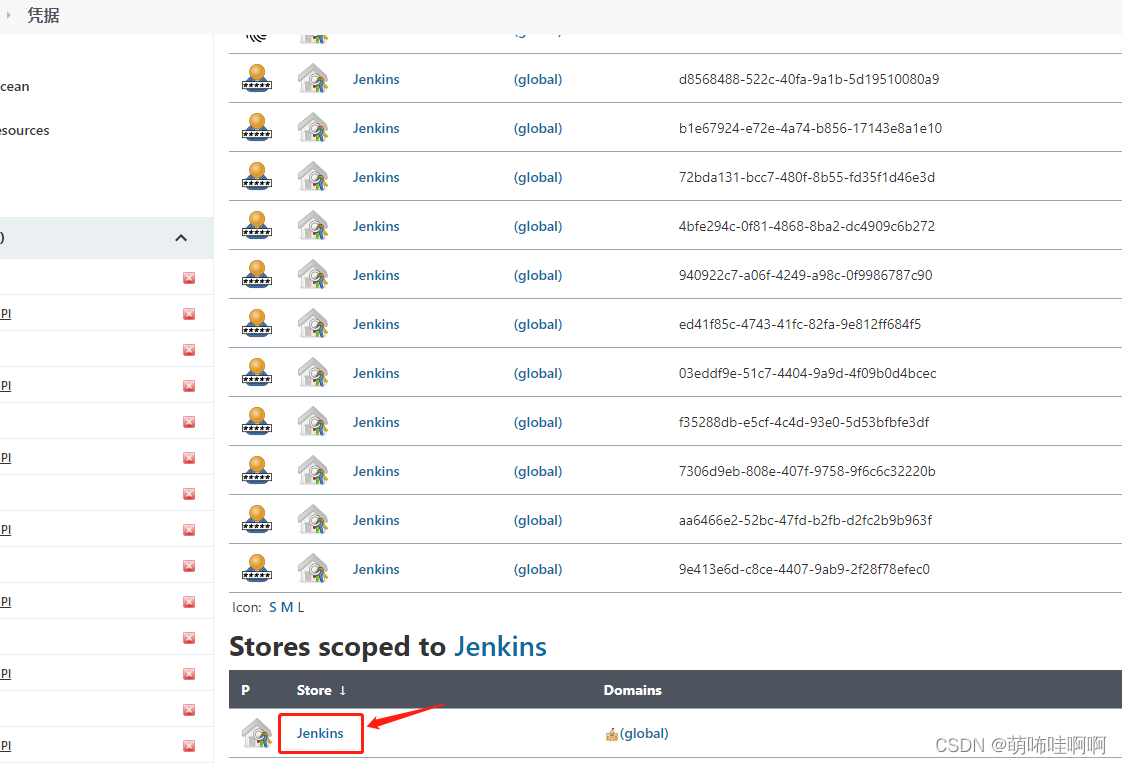Open (global) domain link for 4bfe294c-0f81 row
The width and height of the screenshot is (1122, 764).
pyautogui.click(x=538, y=226)
